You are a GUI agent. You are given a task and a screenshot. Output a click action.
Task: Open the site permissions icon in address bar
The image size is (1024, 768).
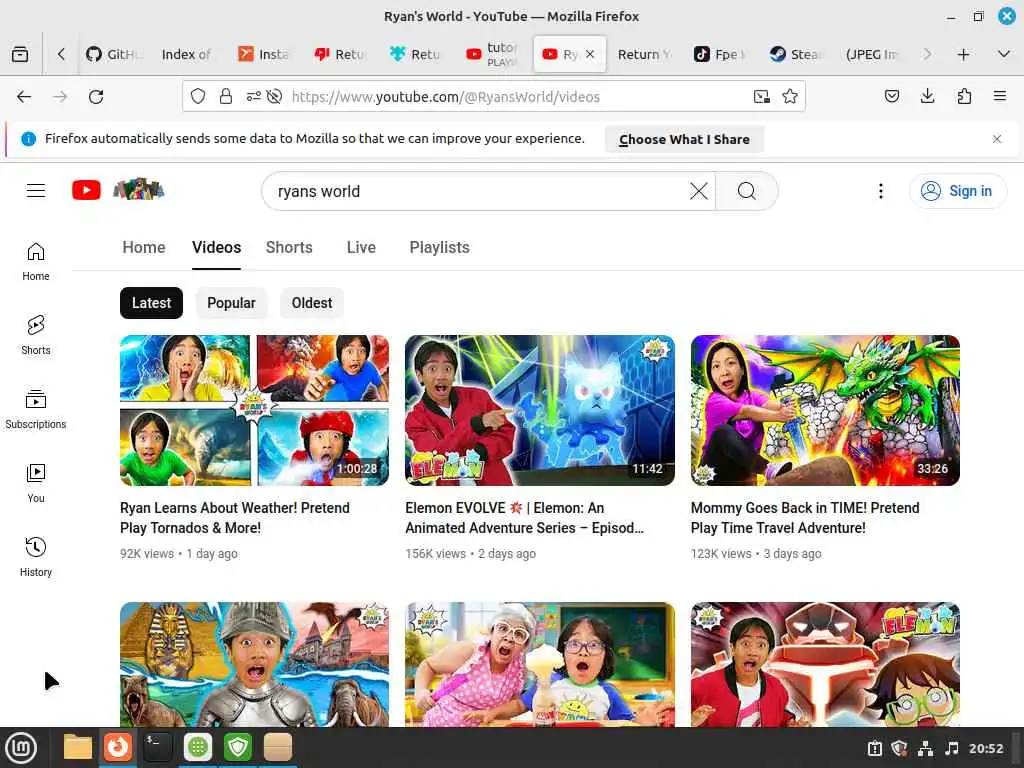click(253, 97)
